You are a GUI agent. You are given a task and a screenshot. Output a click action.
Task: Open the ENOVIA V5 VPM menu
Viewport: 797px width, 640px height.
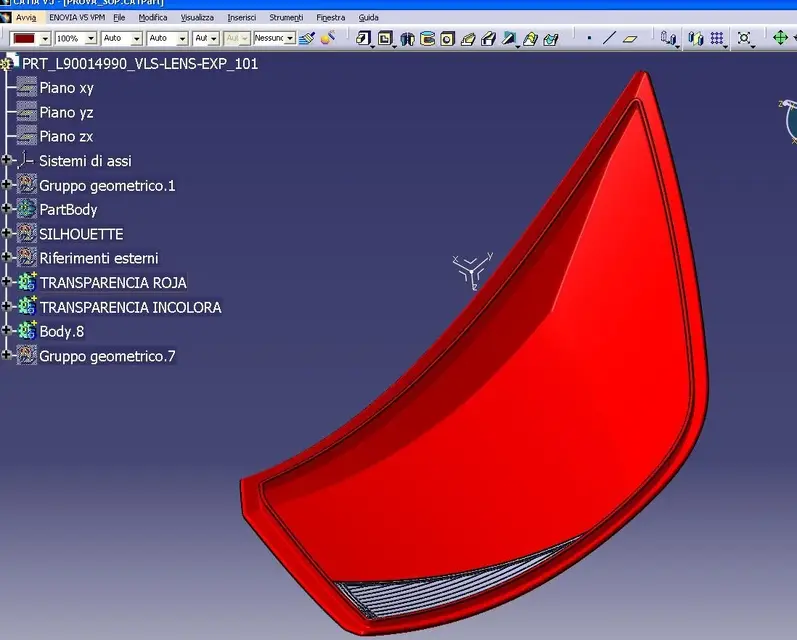[x=77, y=17]
